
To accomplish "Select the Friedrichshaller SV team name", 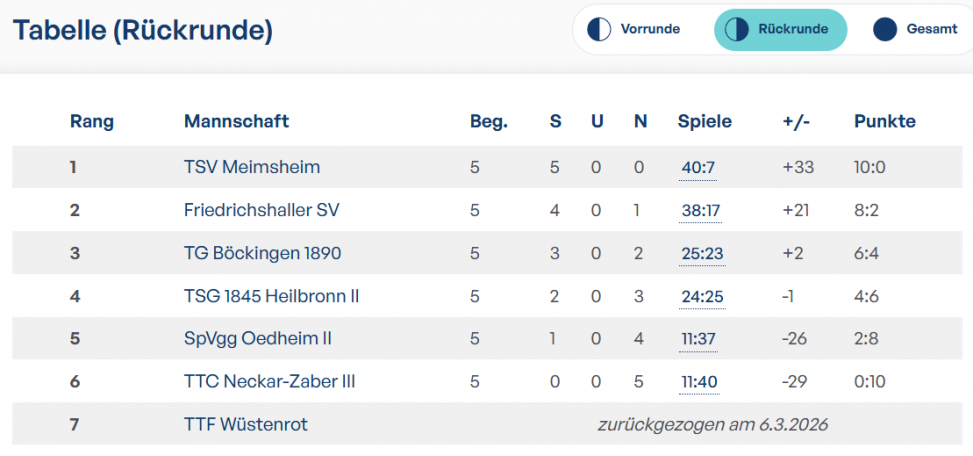I will pos(262,210).
